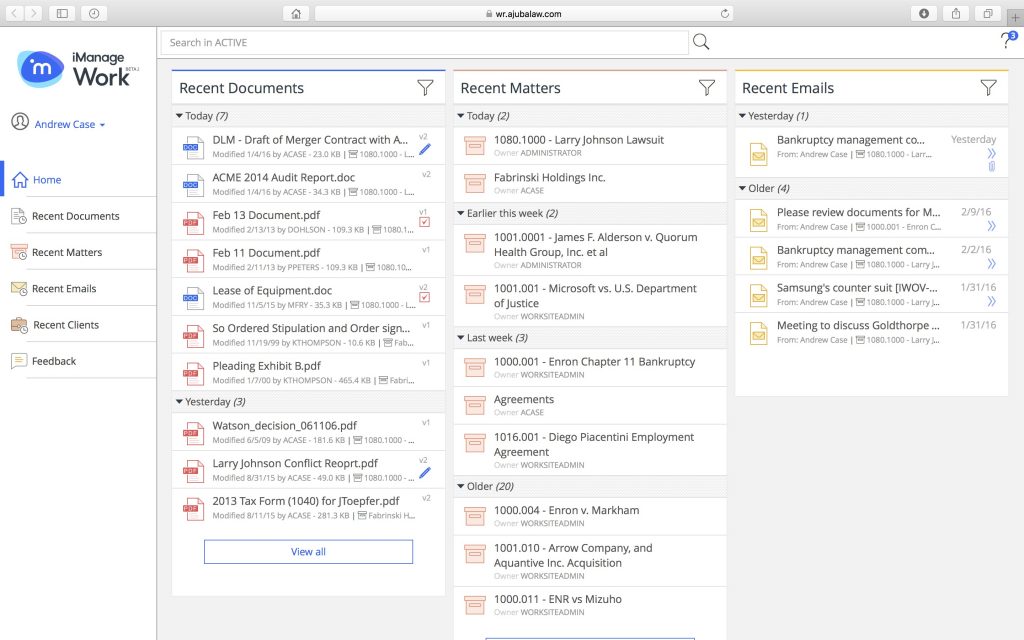
Task: Click PDF icon of Feb 11 Document.pdf
Action: pyautogui.click(x=193, y=260)
